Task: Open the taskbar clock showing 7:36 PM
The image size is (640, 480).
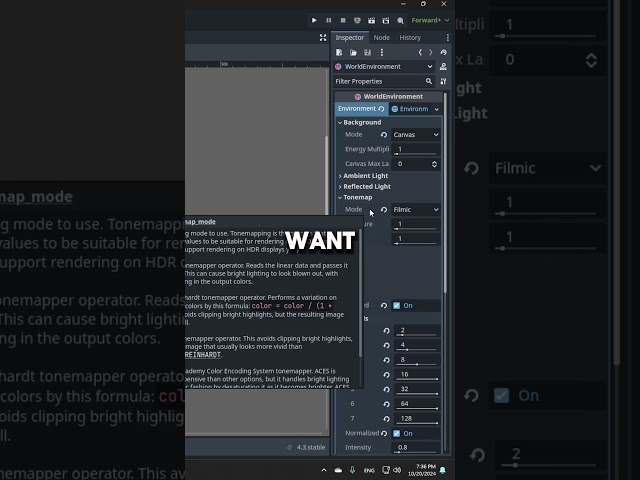Action: point(422,470)
